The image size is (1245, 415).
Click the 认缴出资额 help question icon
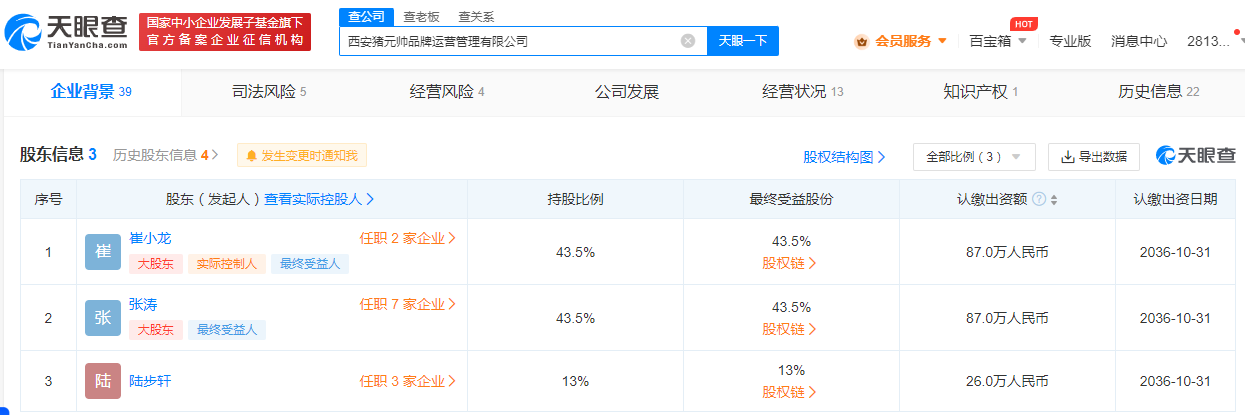click(x=1039, y=199)
